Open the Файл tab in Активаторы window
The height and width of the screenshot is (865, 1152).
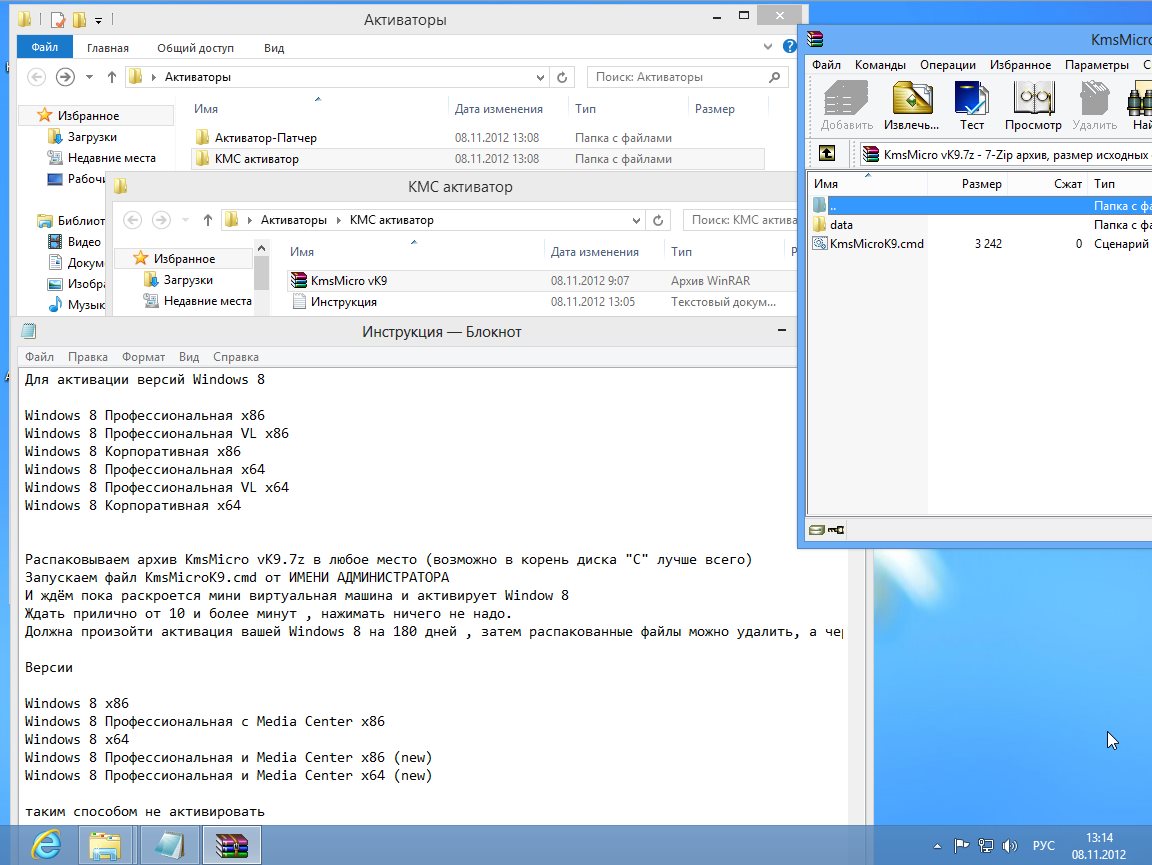(x=45, y=47)
